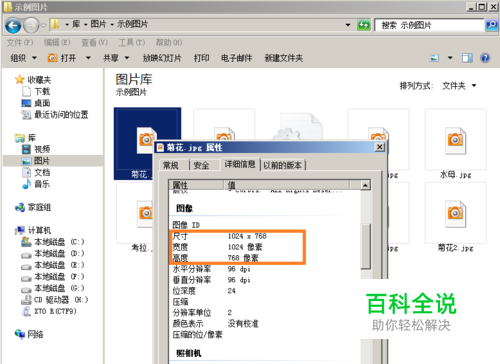Open the 编辑(E) menu

tap(57, 43)
